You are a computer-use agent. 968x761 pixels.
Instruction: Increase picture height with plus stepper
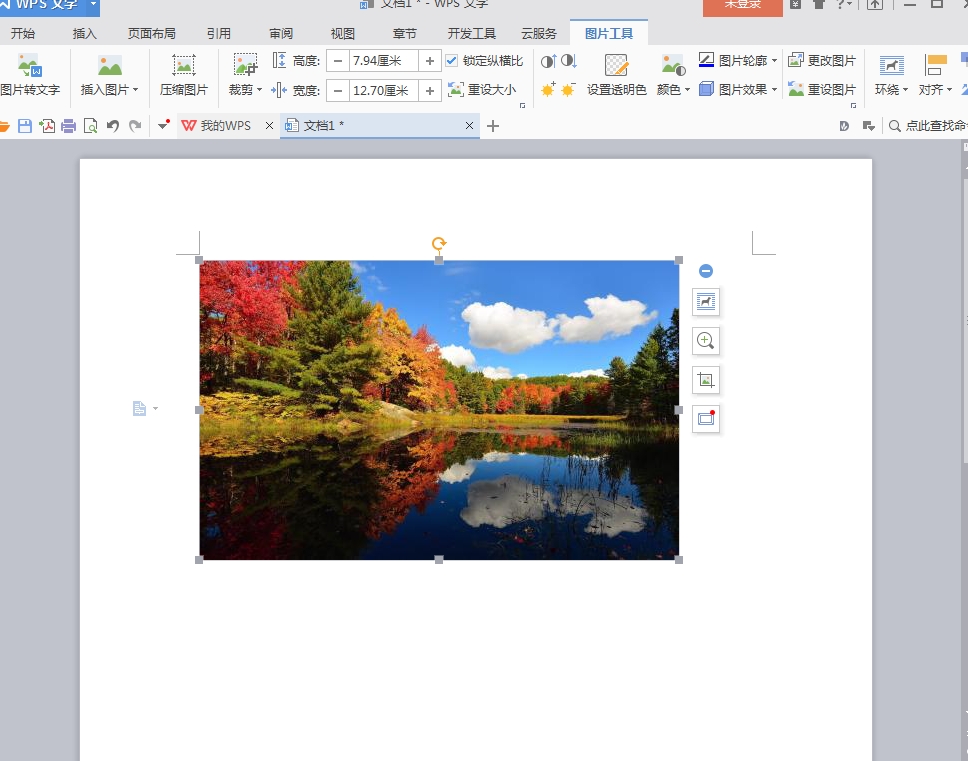coord(430,61)
